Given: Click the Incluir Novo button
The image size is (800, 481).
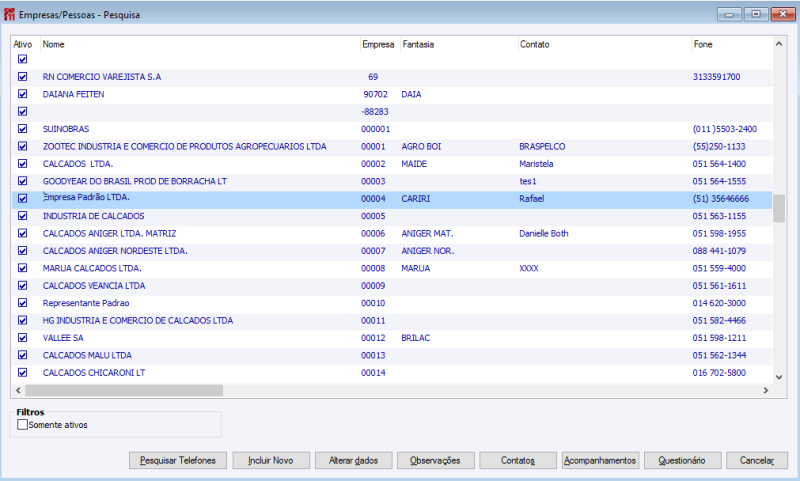Looking at the screenshot, I should (271, 460).
